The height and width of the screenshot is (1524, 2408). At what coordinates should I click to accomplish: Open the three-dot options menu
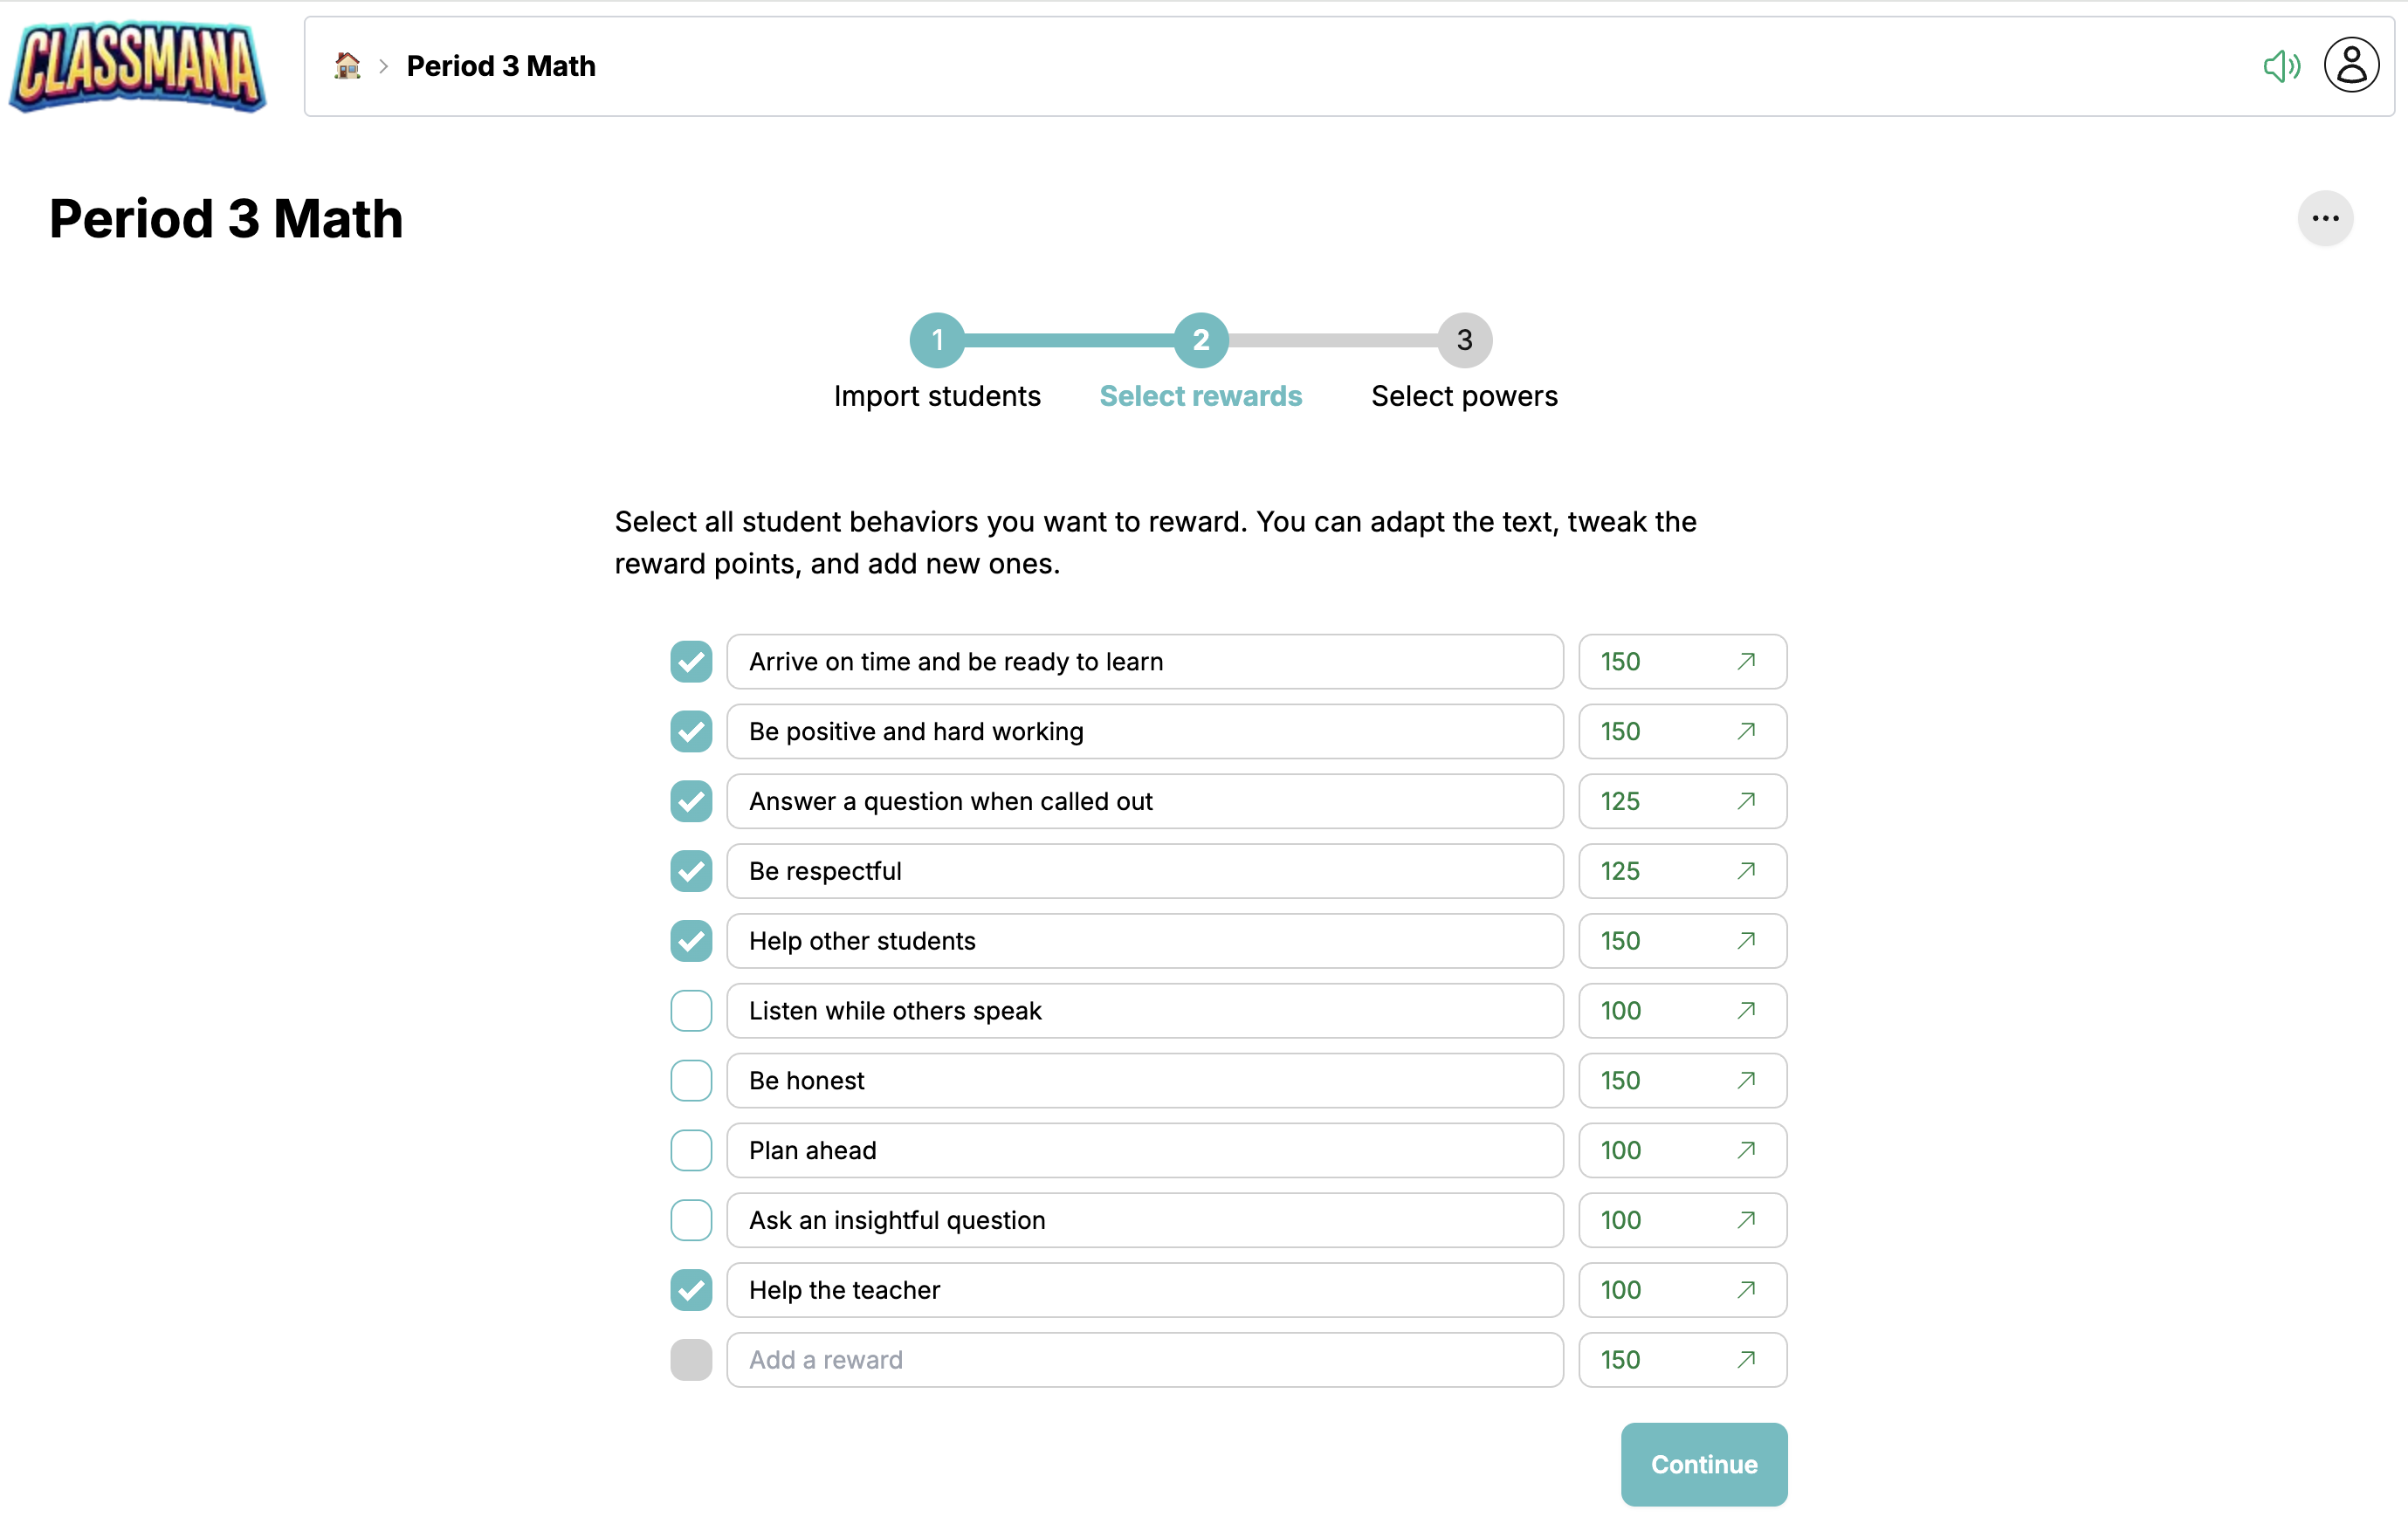coord(2325,218)
